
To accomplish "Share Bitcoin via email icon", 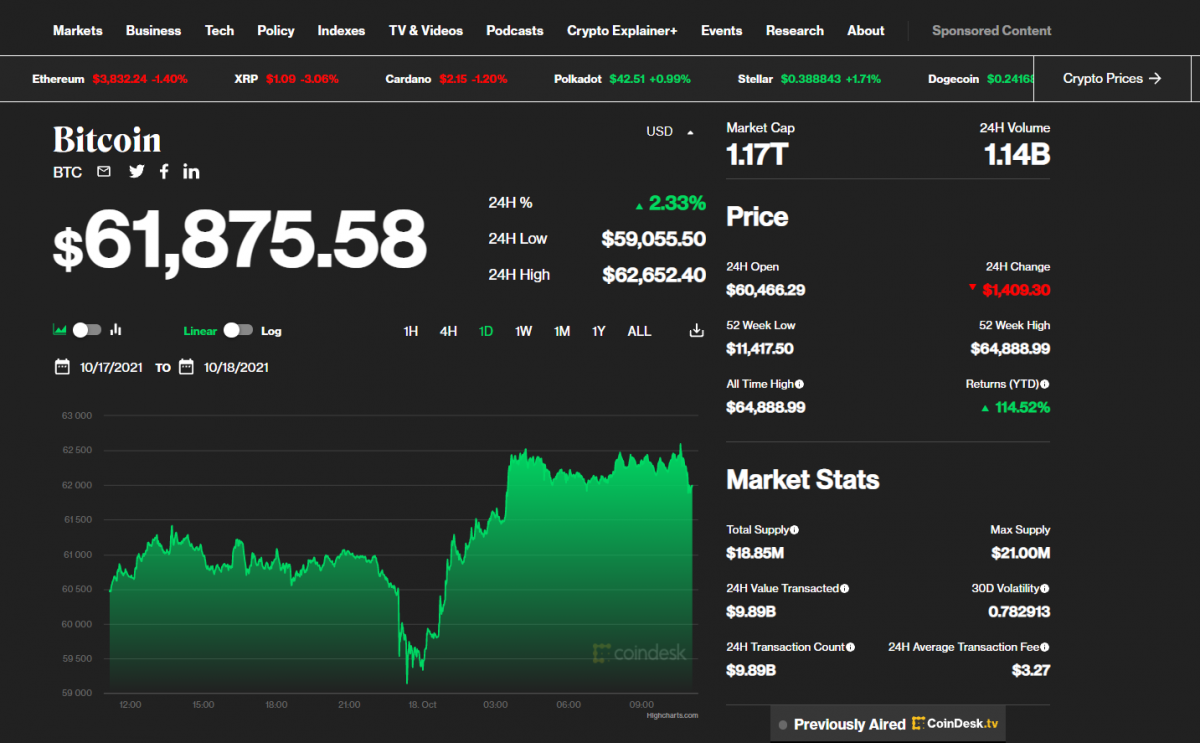I will point(104,172).
